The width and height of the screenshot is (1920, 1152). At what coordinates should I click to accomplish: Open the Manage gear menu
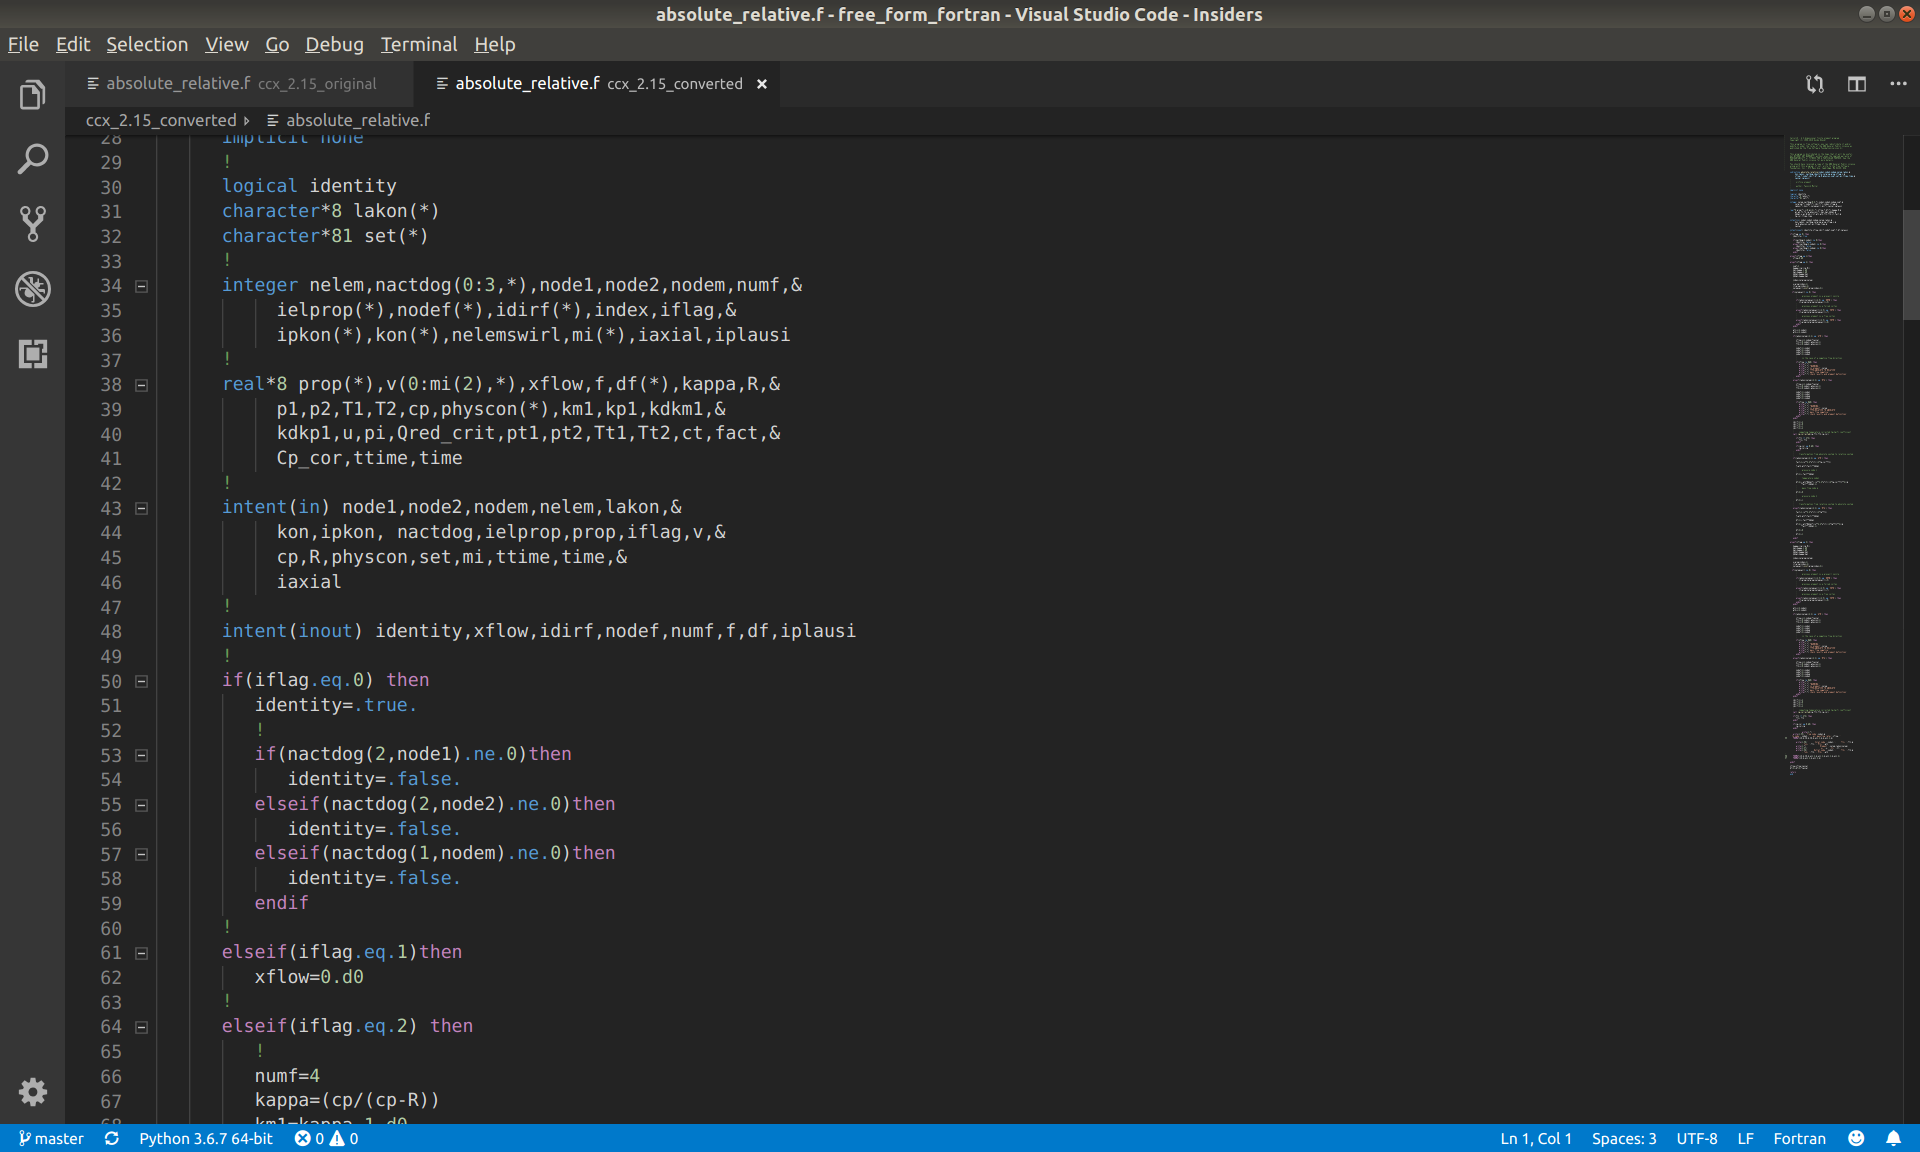coord(33,1091)
